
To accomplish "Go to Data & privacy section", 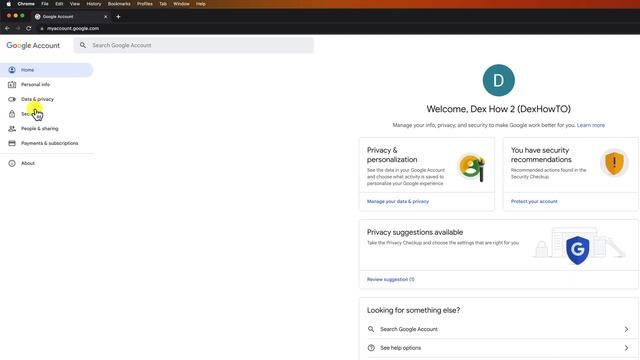I will [37, 99].
